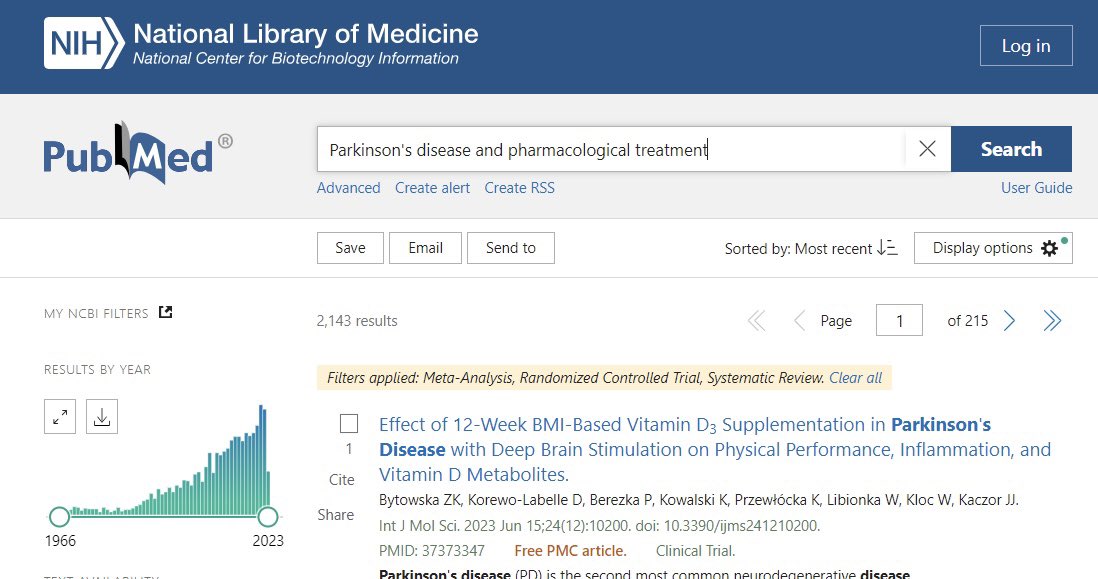Click the 1966 handle on the year slider

pos(60,516)
